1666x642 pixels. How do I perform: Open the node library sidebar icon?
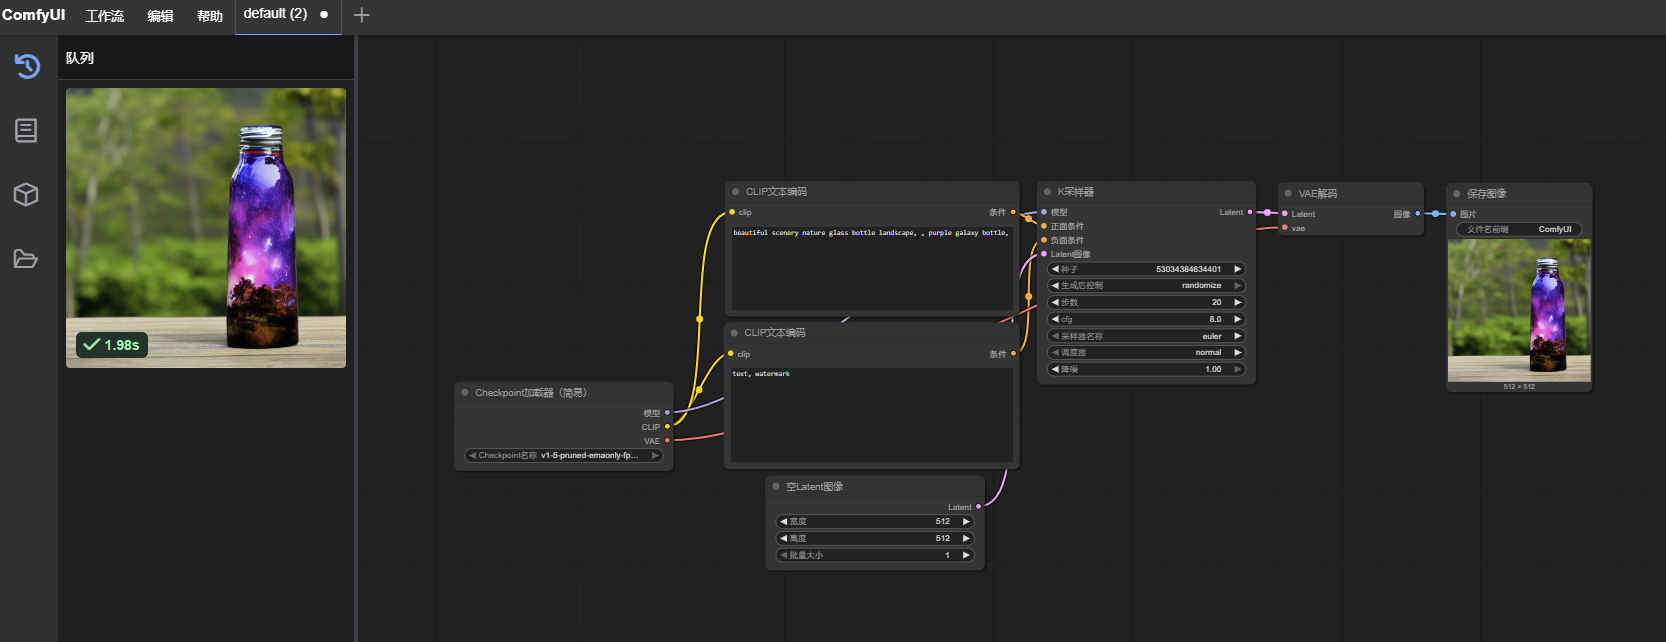[x=26, y=130]
